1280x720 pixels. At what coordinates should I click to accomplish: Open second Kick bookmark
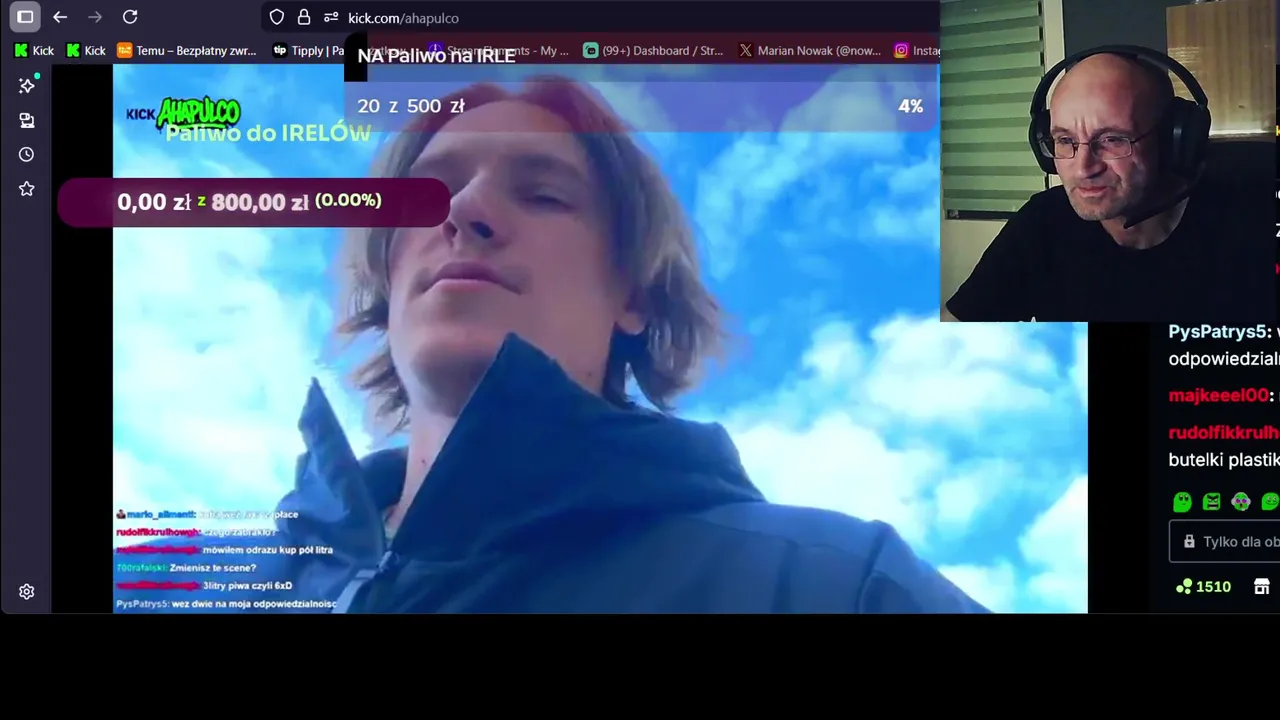[86, 50]
